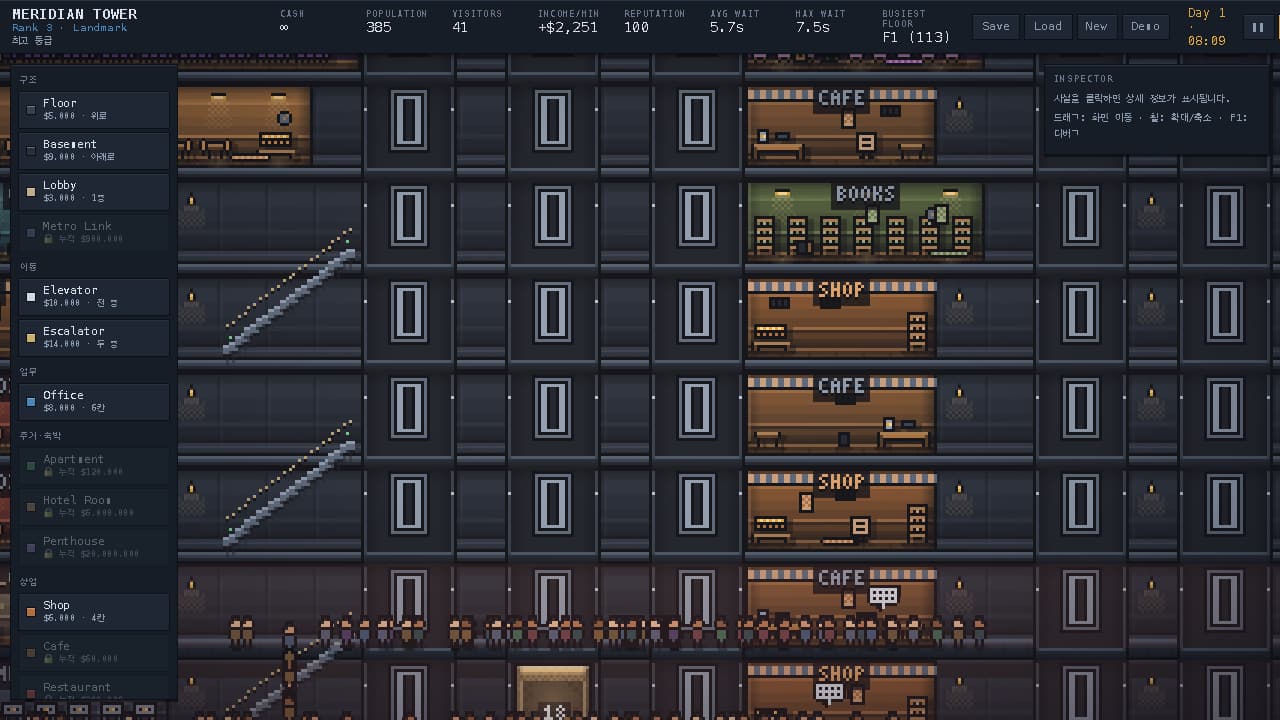This screenshot has width=1280, height=720.
Task: Click the POPULATION 385 stat
Action: [x=396, y=22]
